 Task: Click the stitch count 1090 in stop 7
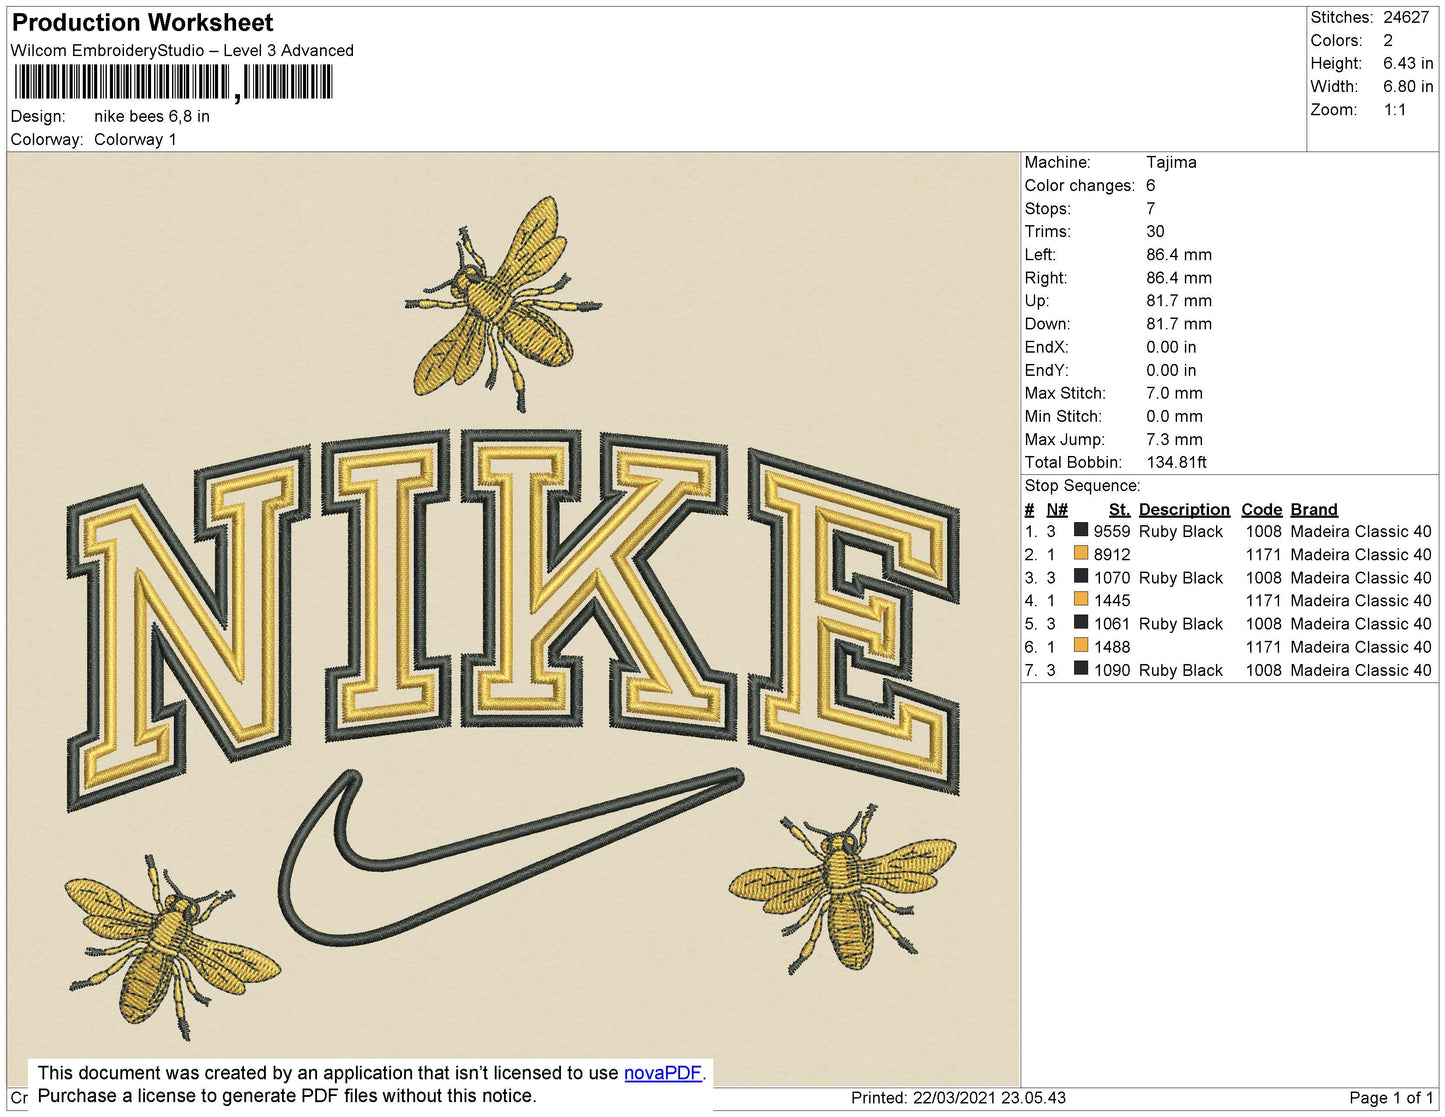(x=1112, y=670)
